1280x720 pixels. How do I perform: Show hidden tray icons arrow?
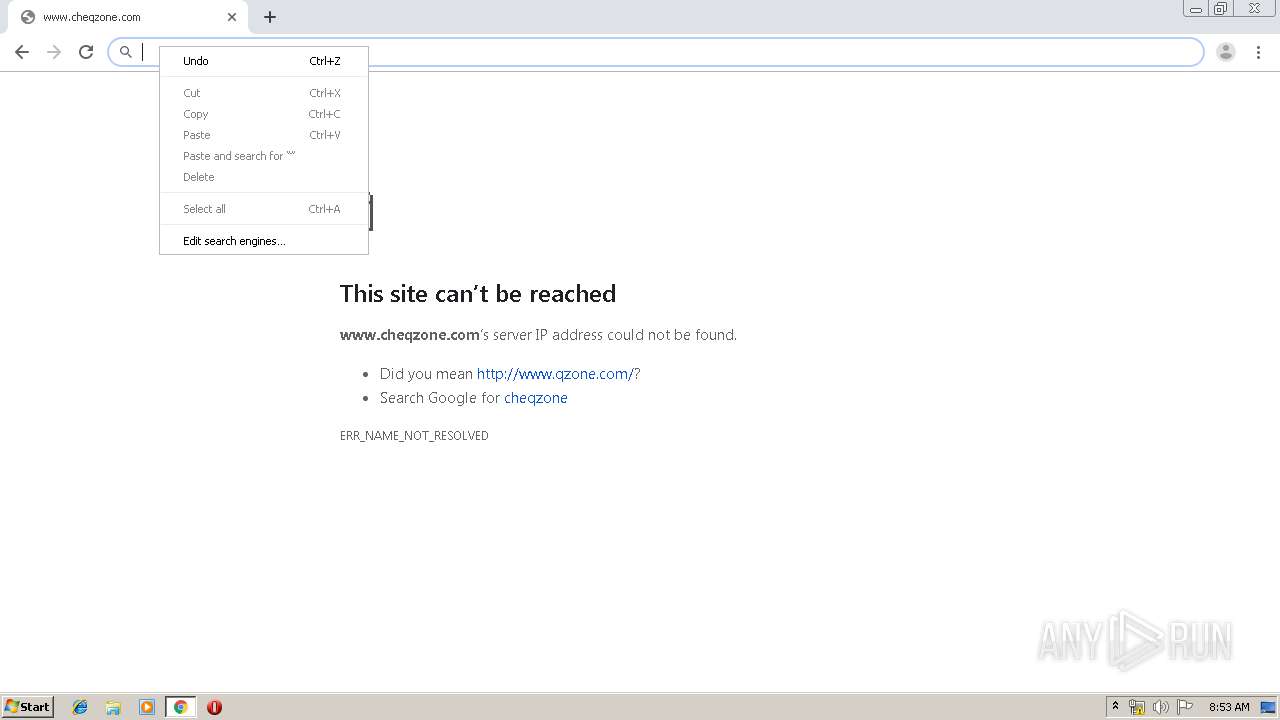1115,707
